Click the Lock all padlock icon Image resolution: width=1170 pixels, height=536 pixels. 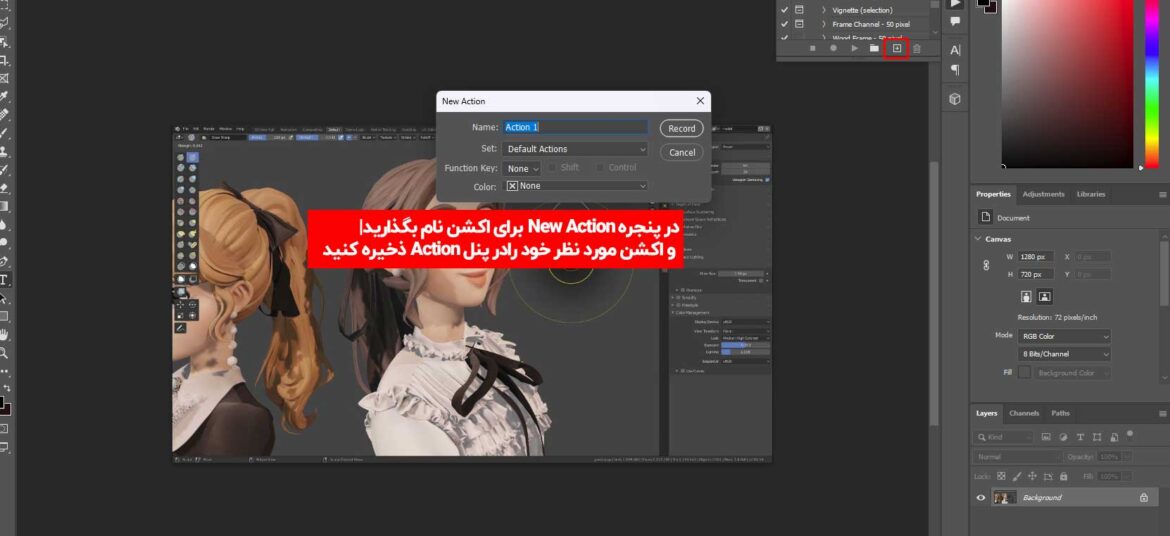click(x=1063, y=476)
